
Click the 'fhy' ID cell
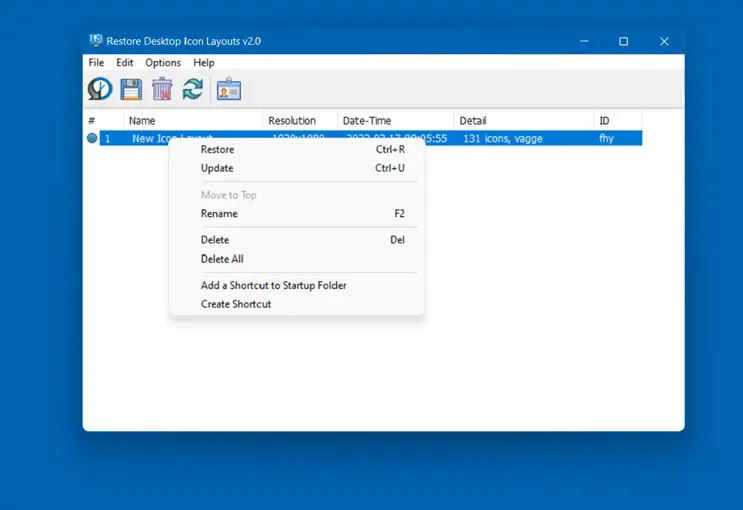[607, 138]
